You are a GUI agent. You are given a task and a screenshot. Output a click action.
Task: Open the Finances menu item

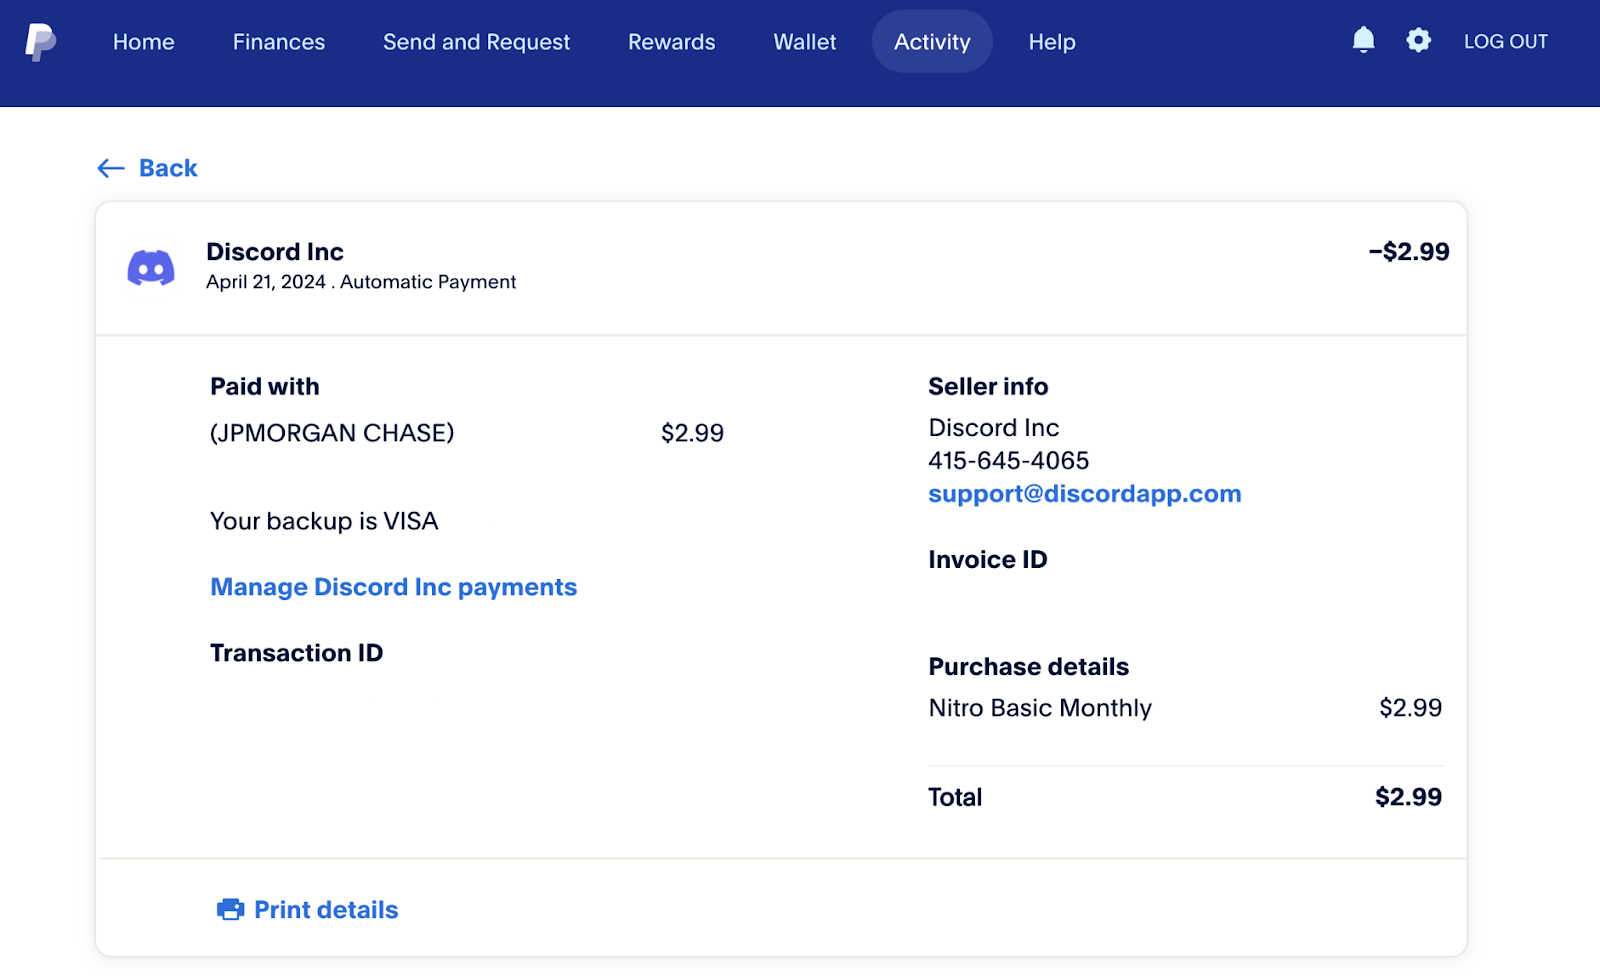click(x=278, y=42)
